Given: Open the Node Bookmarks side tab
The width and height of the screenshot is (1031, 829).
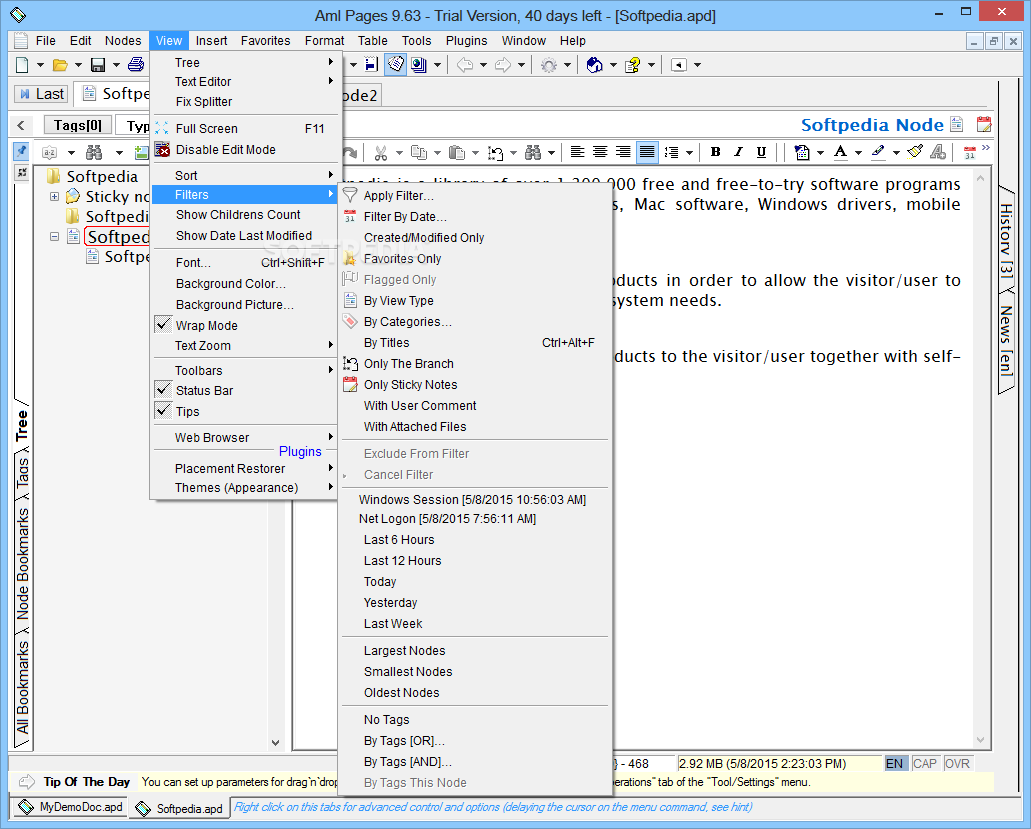Looking at the screenshot, I should (22, 563).
